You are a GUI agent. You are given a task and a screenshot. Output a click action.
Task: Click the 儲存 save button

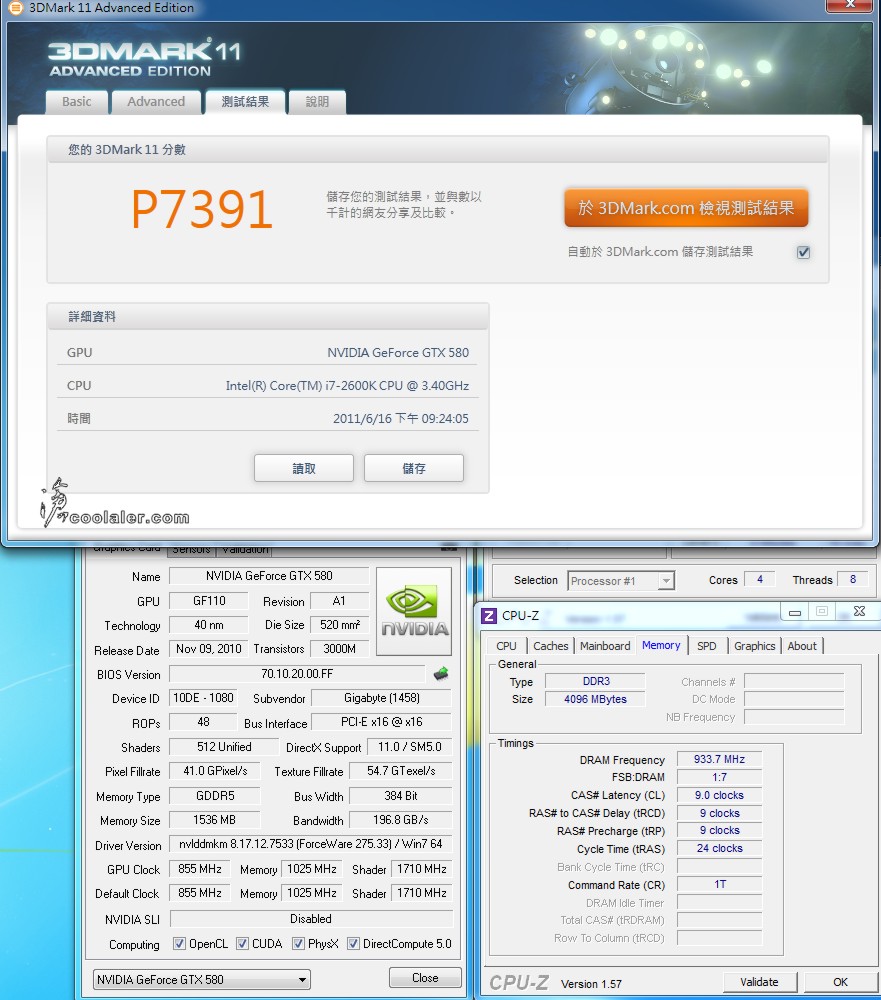pos(414,469)
